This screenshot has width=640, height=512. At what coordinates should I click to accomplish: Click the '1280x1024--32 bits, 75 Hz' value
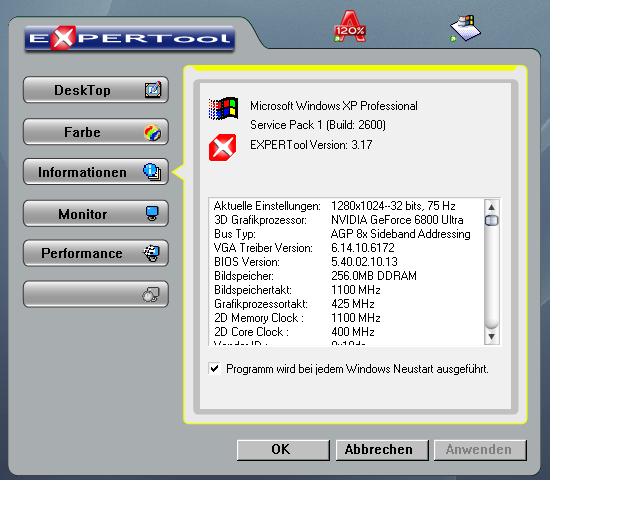coord(393,206)
